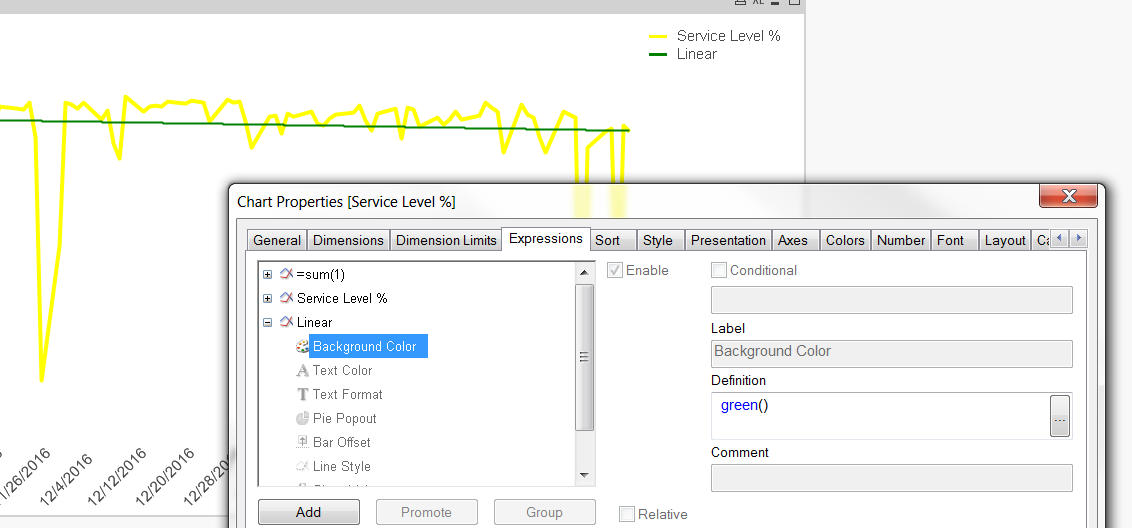Select the =sum(1) expression
The width and height of the screenshot is (1132, 528).
tap(321, 274)
